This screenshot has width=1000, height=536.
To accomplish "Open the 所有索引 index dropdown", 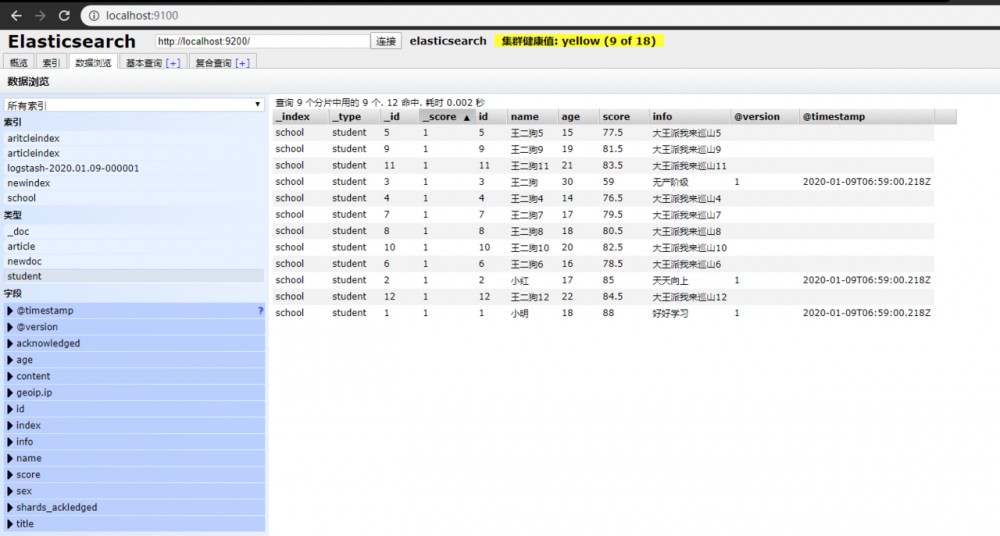I will click(x=134, y=105).
